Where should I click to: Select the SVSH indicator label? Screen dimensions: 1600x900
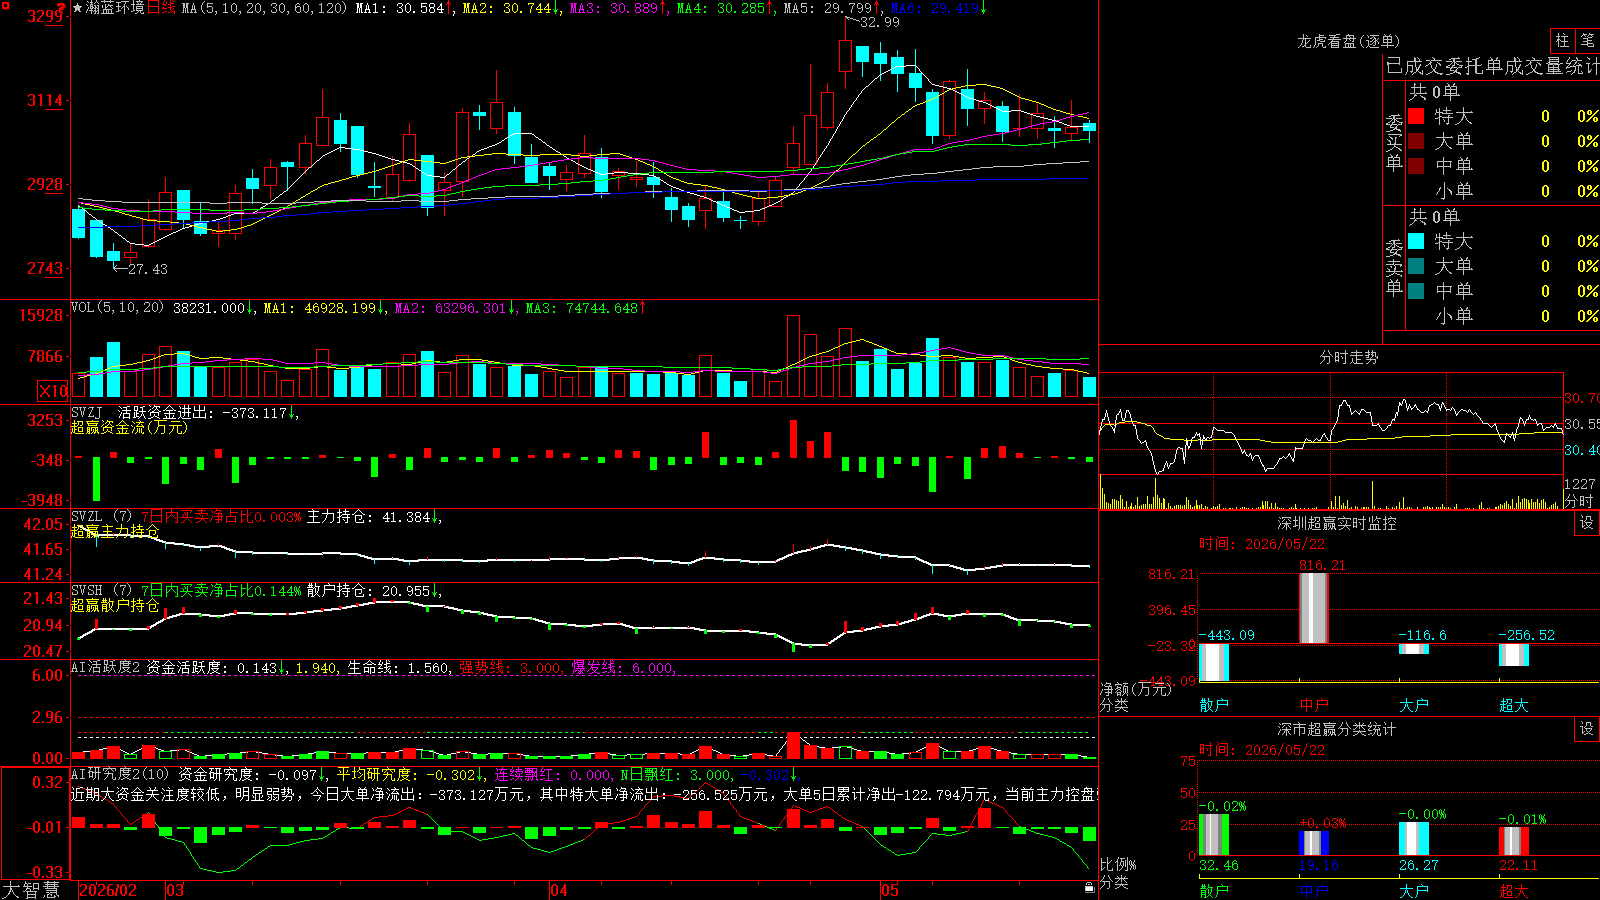click(x=87, y=590)
